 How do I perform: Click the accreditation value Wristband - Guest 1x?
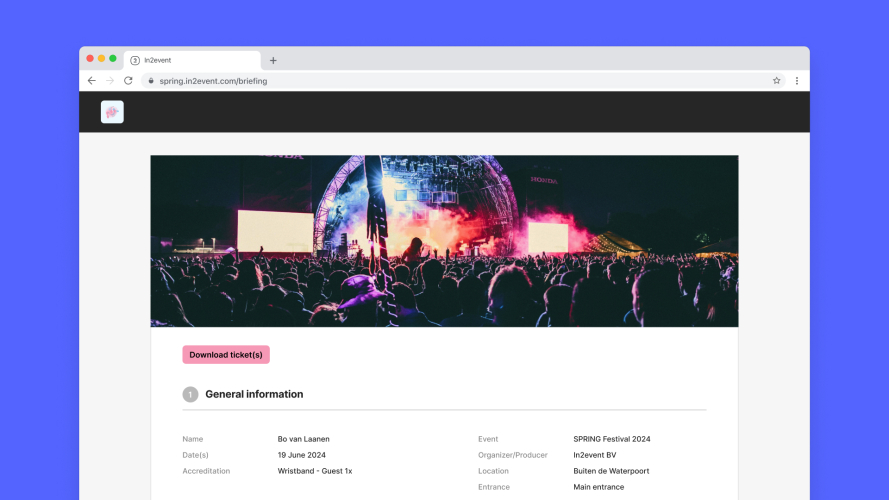[x=315, y=471]
